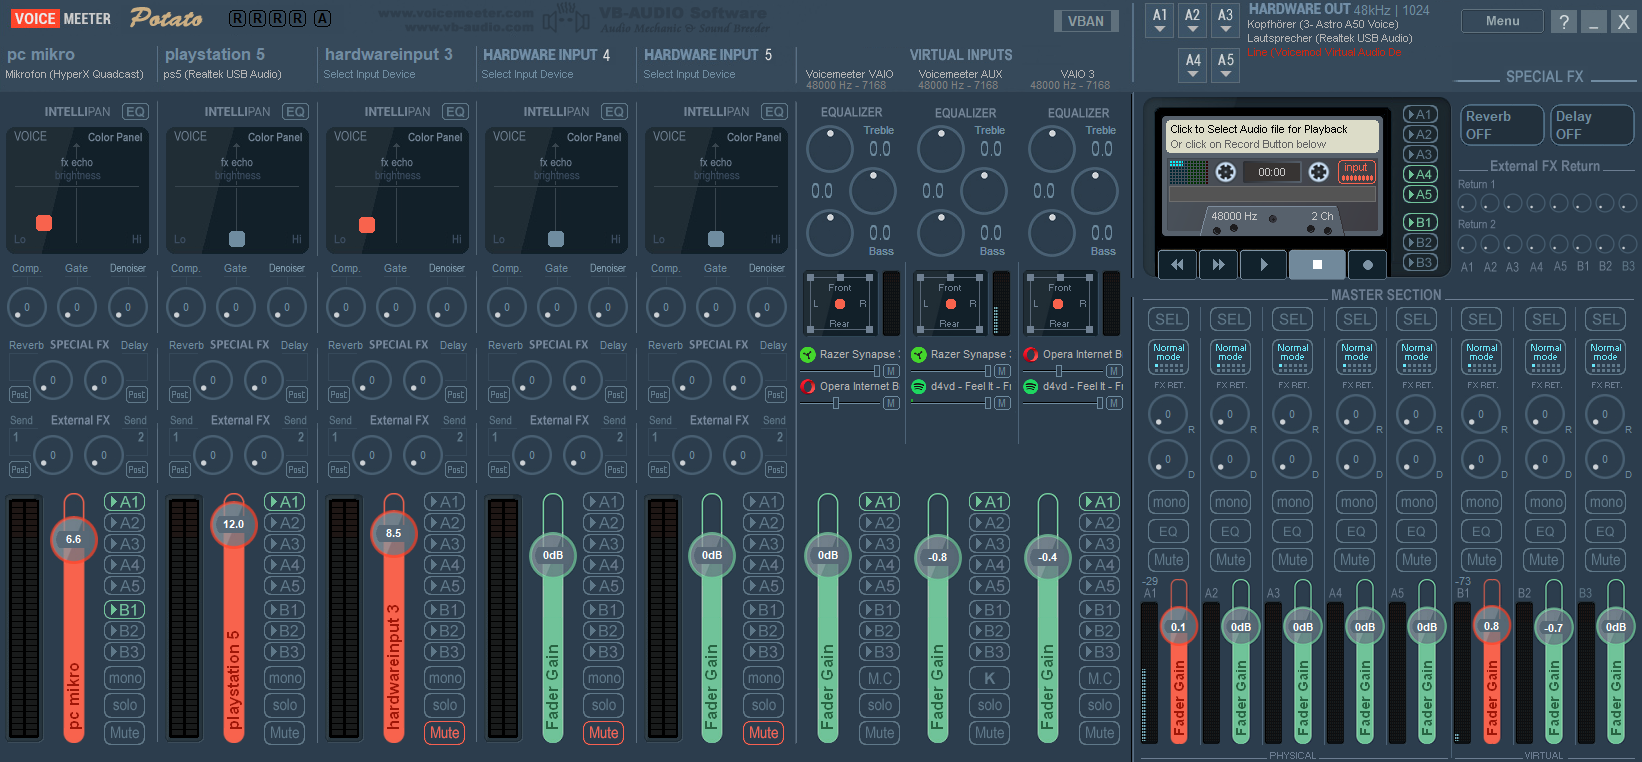
Task: Open the A1 hardware out device selector
Action: (x=1160, y=21)
